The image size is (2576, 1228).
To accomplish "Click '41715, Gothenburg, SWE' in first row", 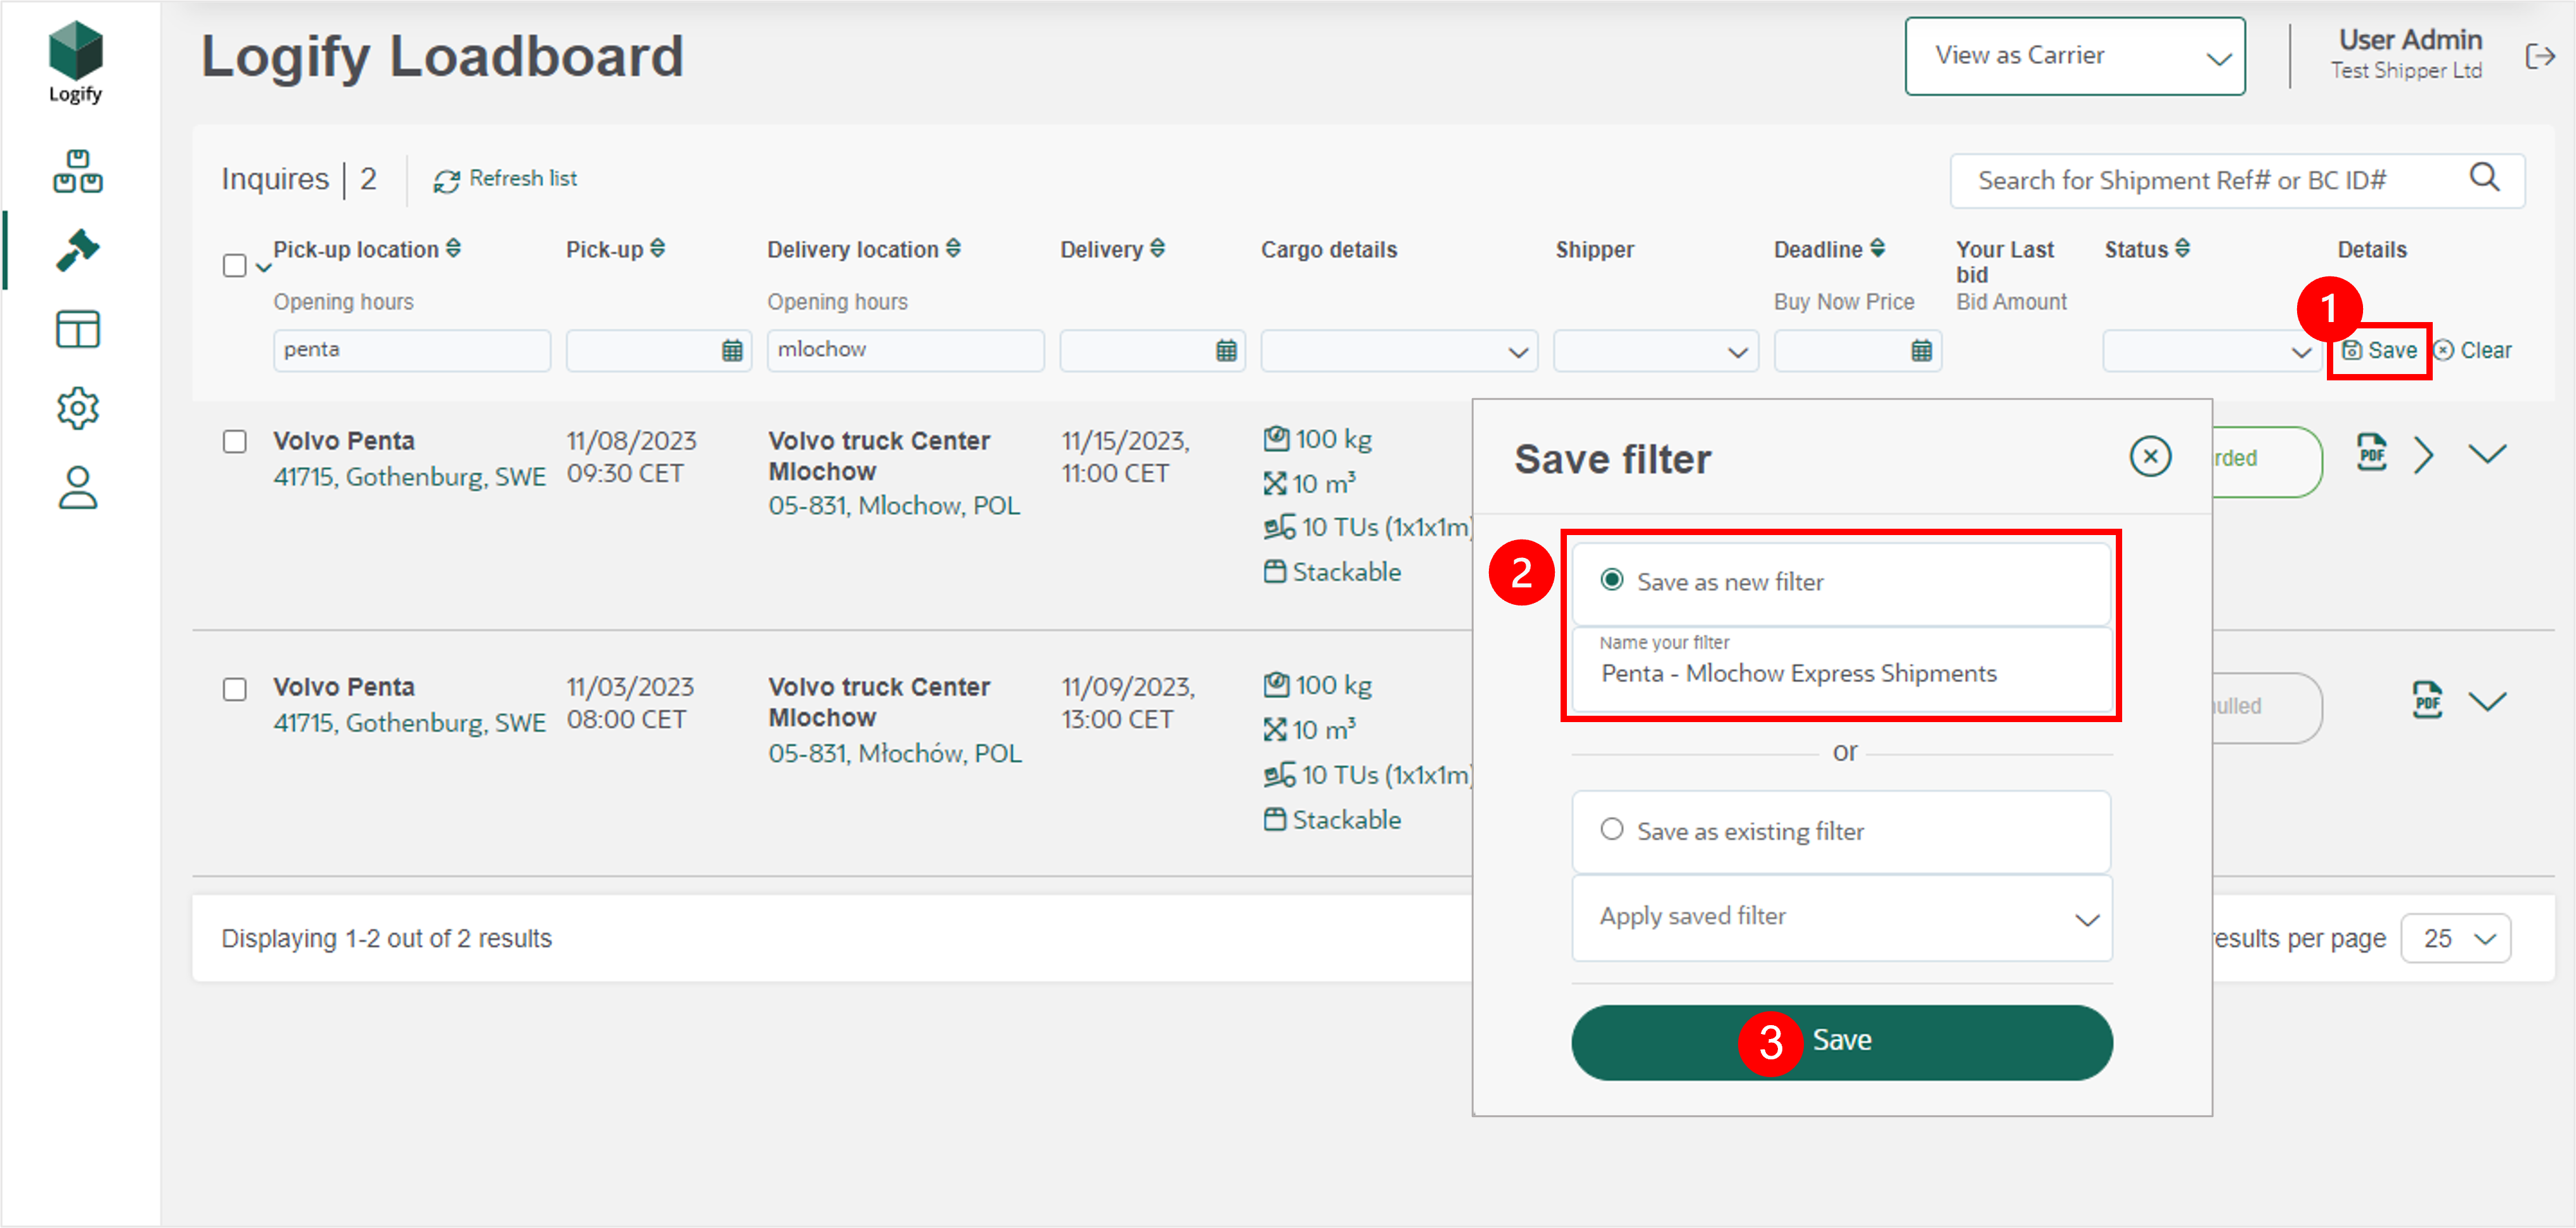I will (410, 477).
